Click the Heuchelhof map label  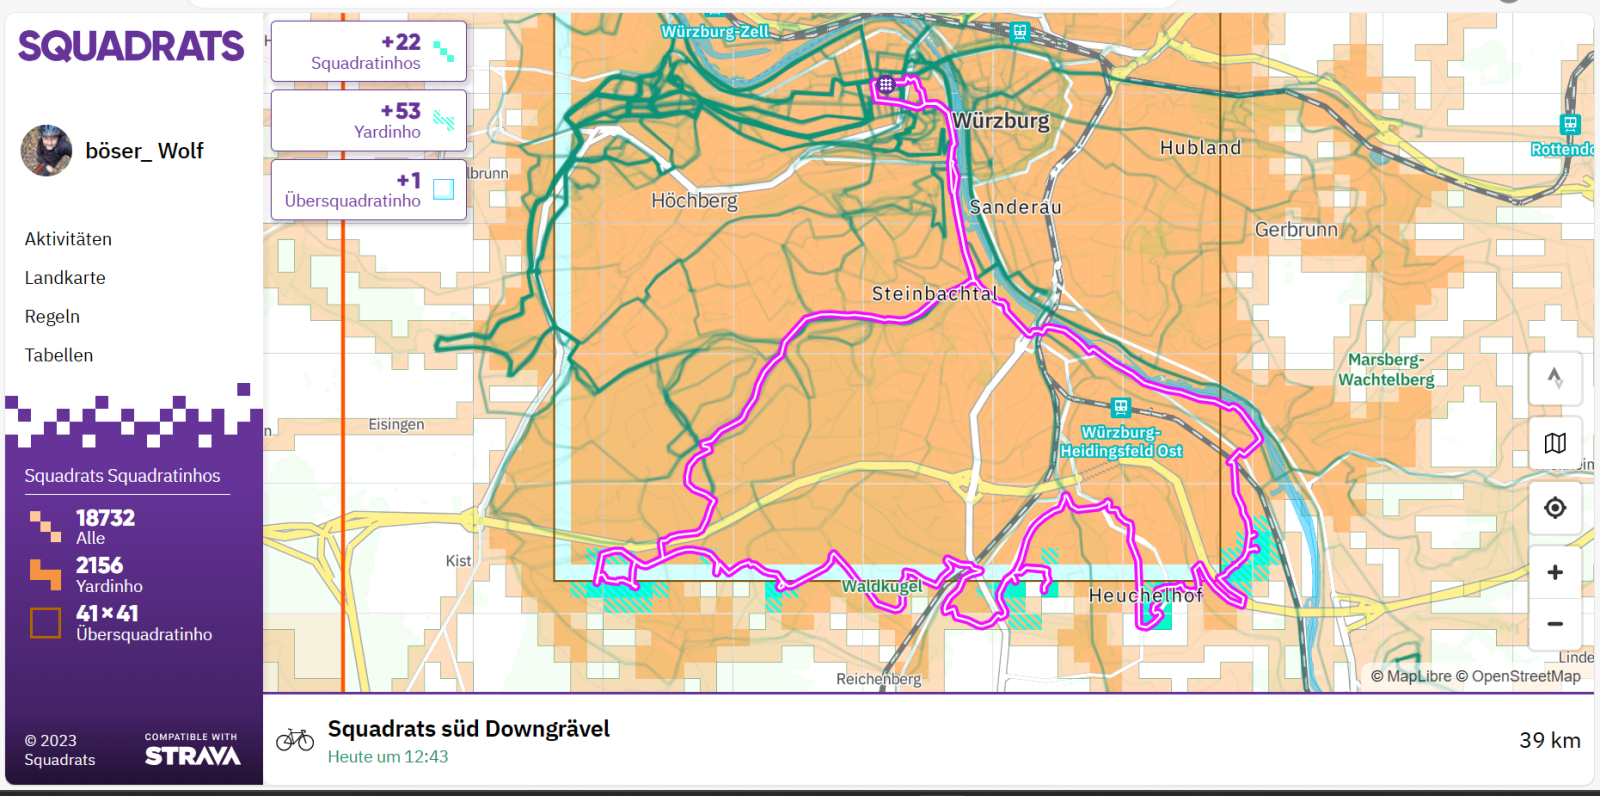(x=1146, y=596)
